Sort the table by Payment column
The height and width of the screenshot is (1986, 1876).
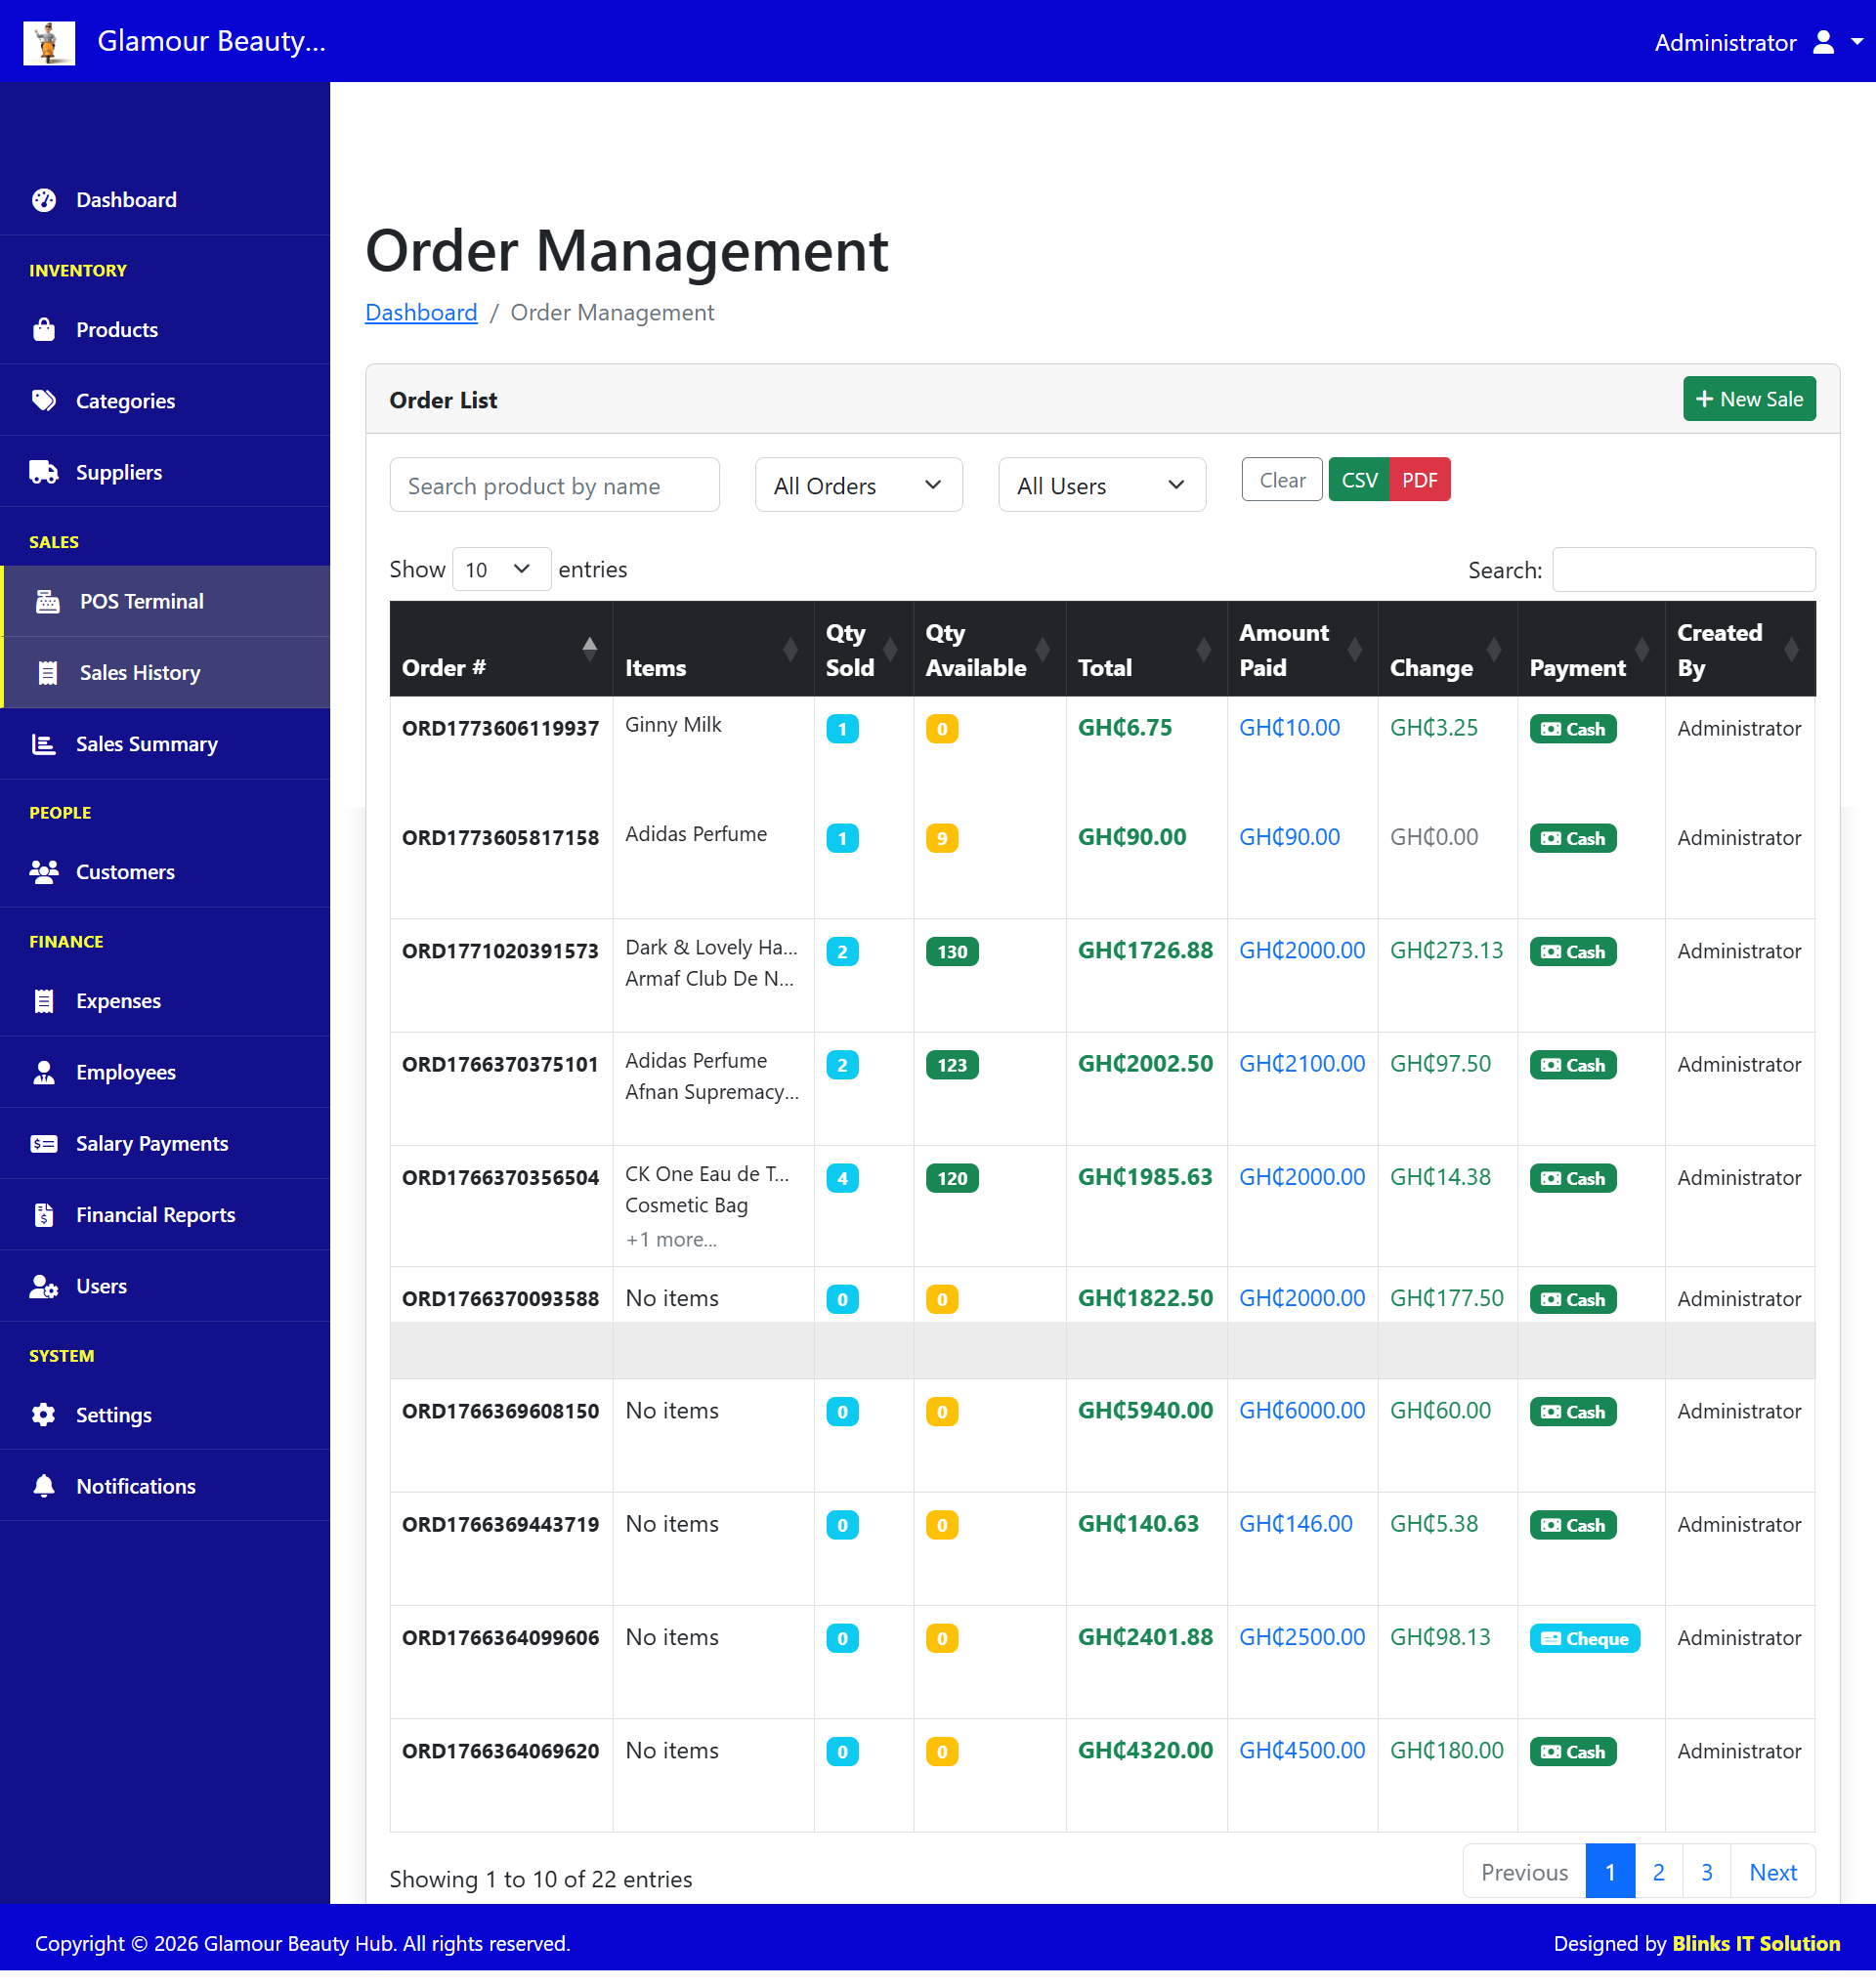pyautogui.click(x=1591, y=649)
